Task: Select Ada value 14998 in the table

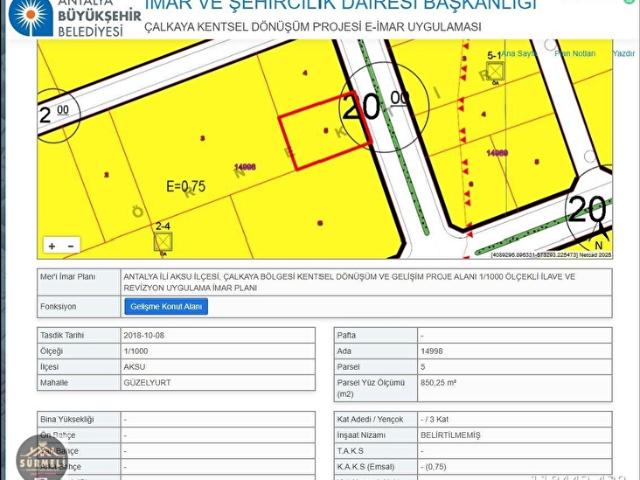Action: [x=432, y=351]
